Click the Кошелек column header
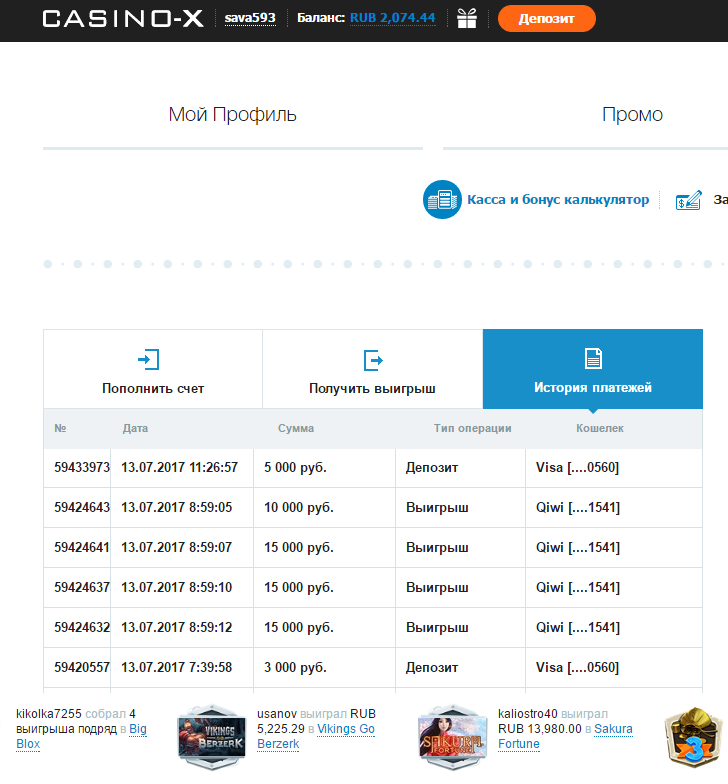Image resolution: width=728 pixels, height=784 pixels. 600,428
